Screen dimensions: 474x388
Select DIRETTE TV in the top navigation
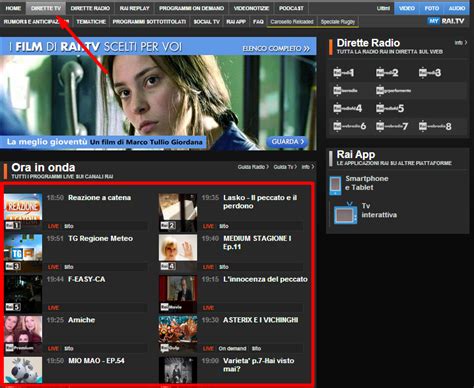[x=46, y=8]
